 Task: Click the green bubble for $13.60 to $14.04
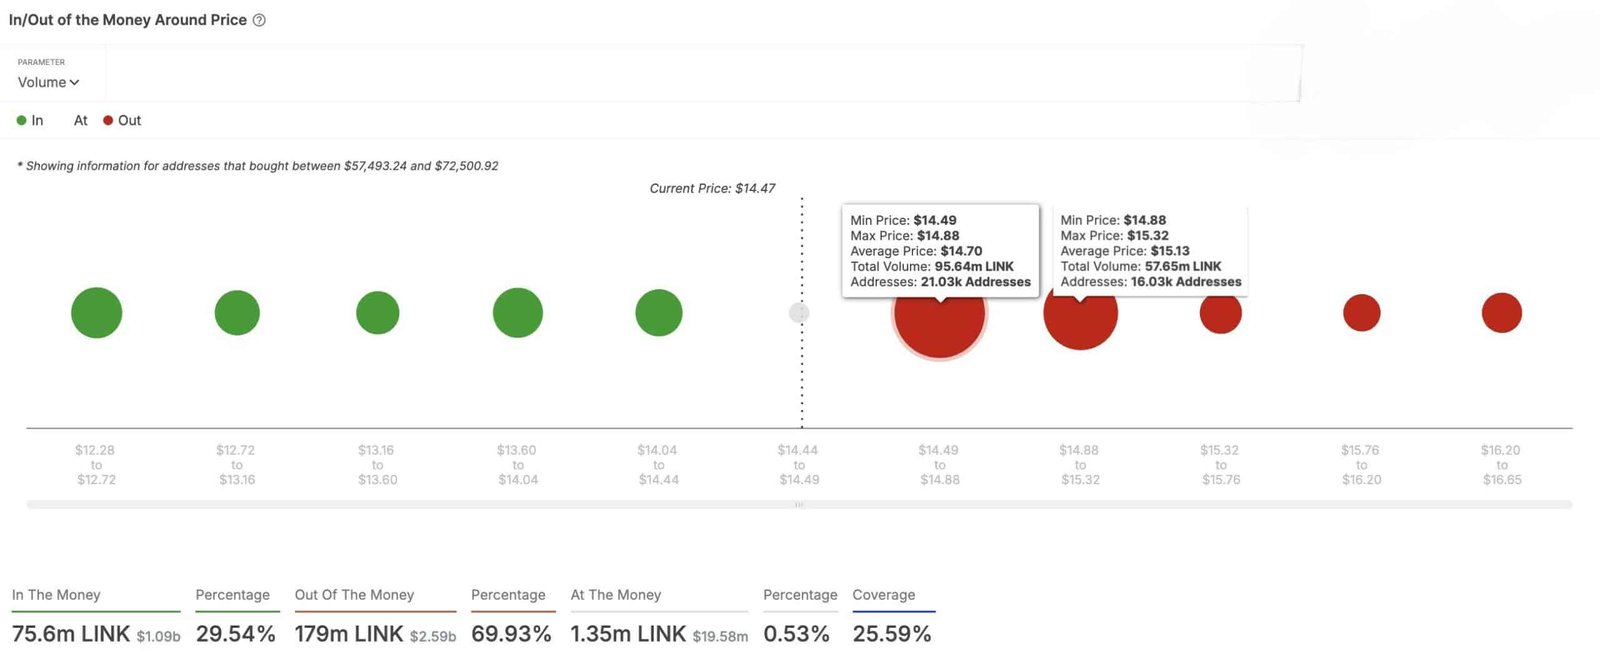[518, 313]
